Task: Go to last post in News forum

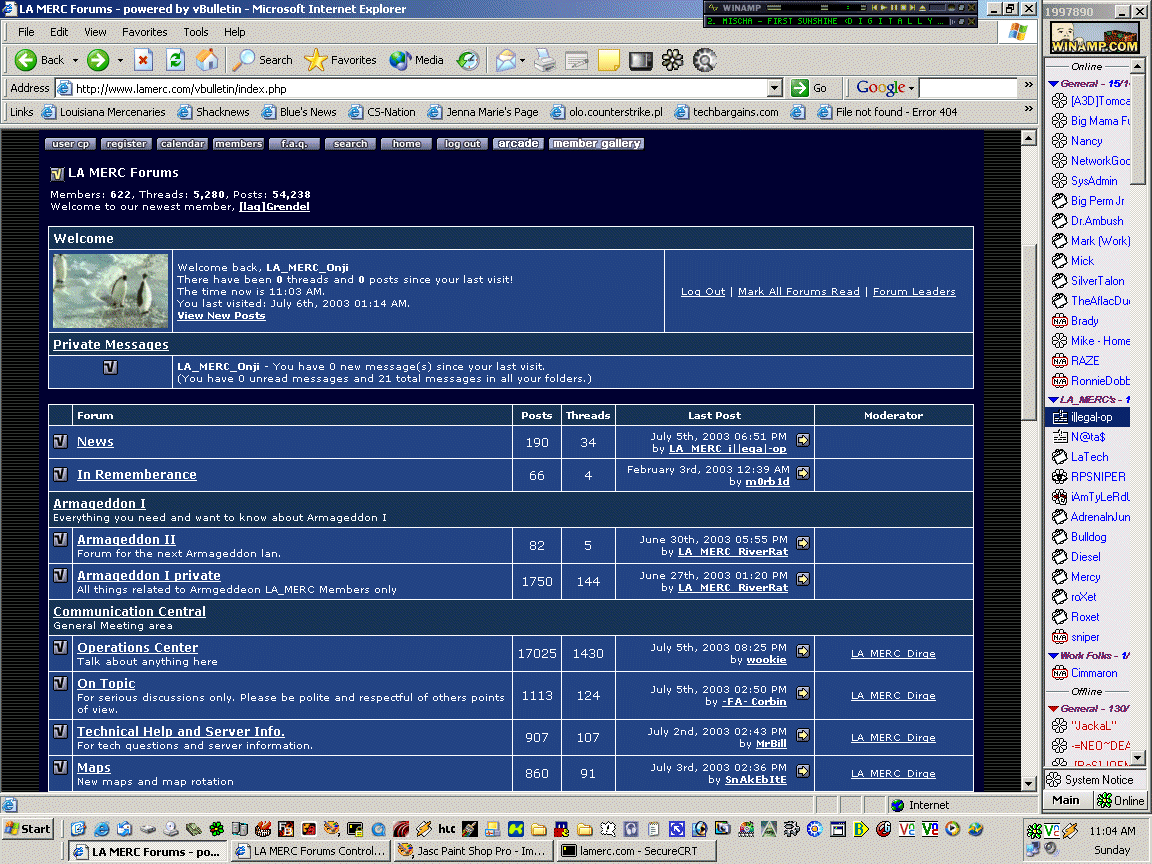Action: (803, 440)
